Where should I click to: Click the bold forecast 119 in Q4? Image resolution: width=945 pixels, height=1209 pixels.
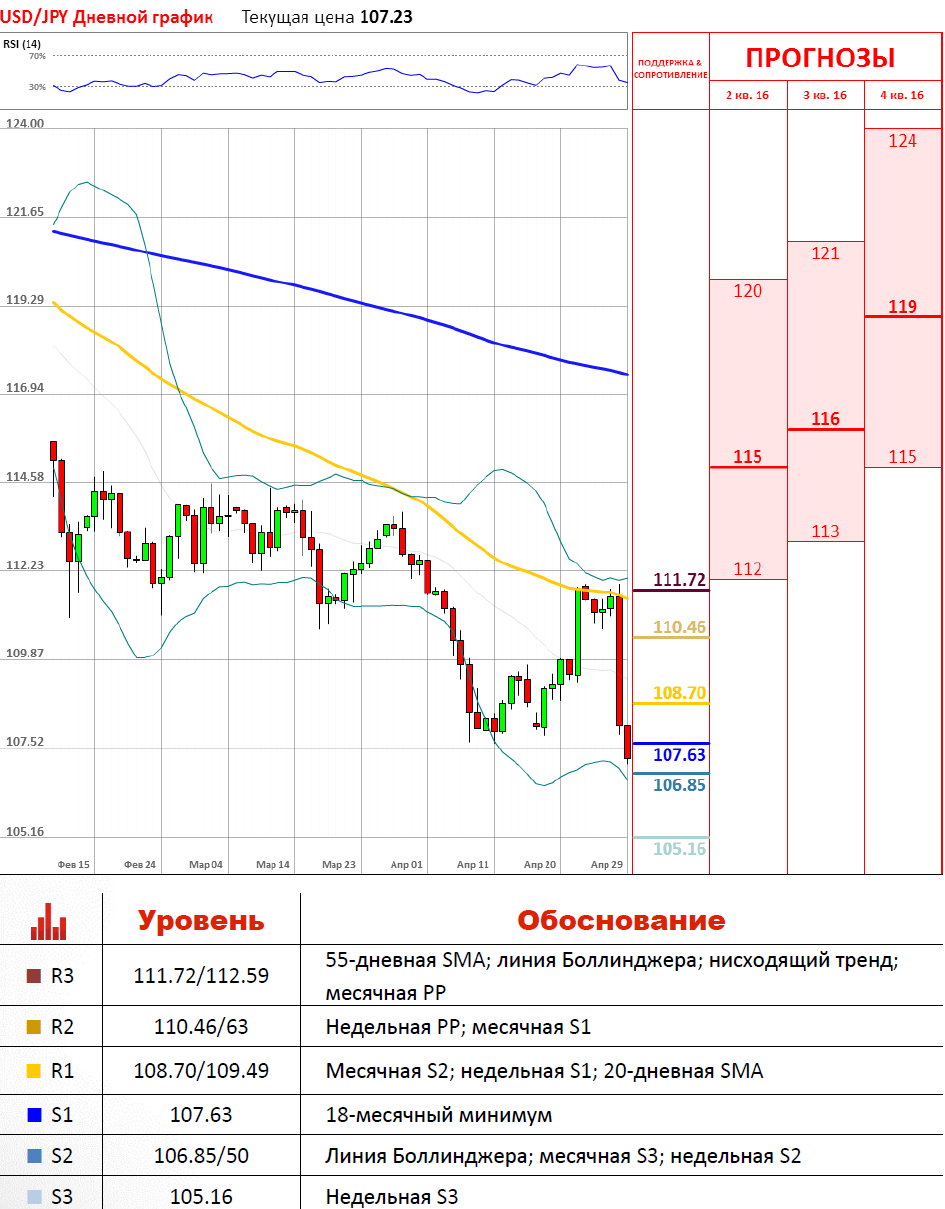click(x=902, y=306)
